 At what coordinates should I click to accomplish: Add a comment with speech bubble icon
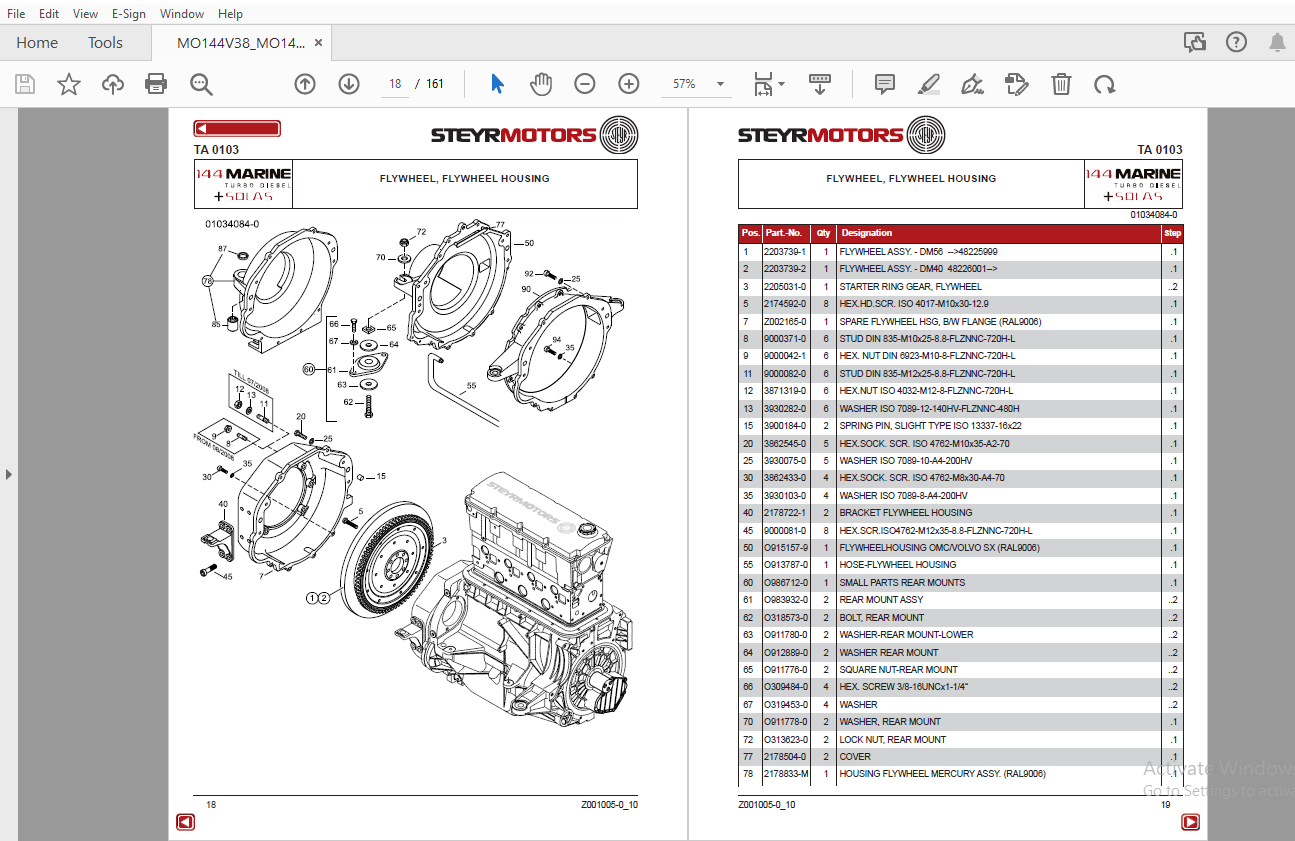tap(885, 84)
